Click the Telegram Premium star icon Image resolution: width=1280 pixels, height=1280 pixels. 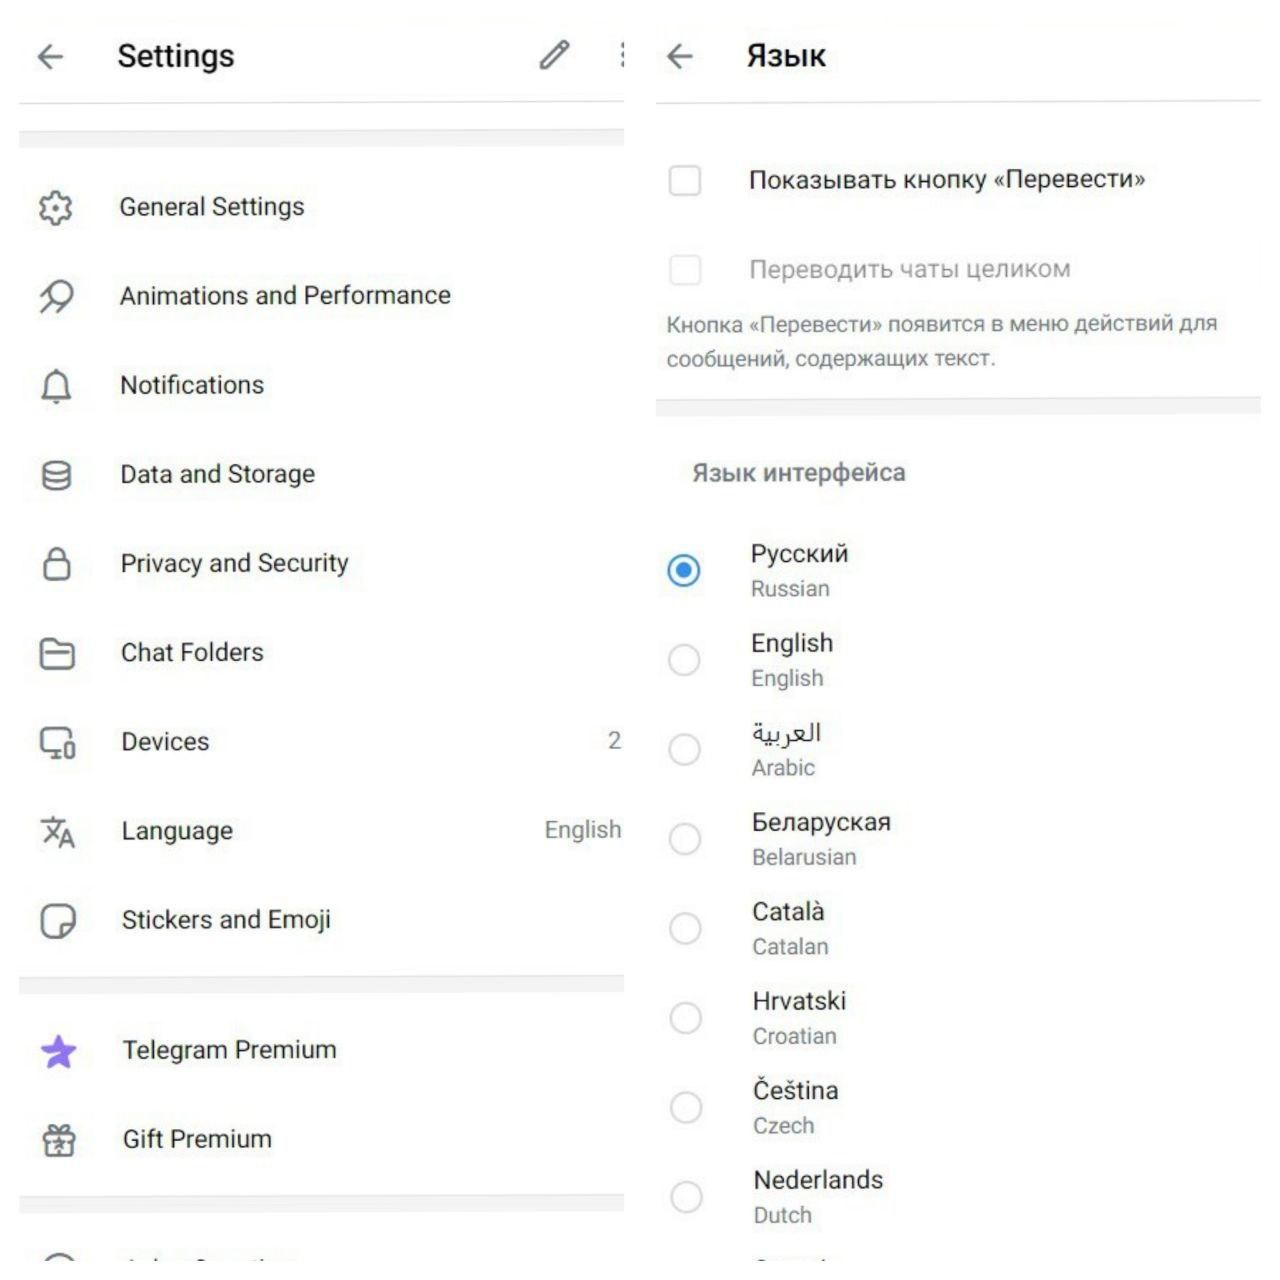pos(57,1050)
